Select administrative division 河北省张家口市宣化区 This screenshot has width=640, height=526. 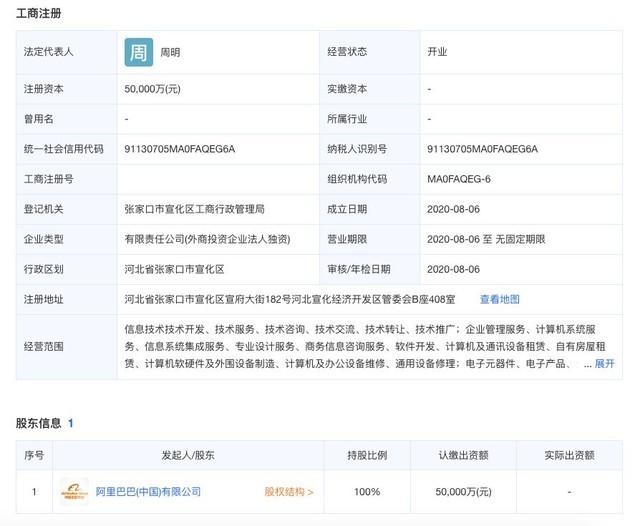[x=174, y=269]
